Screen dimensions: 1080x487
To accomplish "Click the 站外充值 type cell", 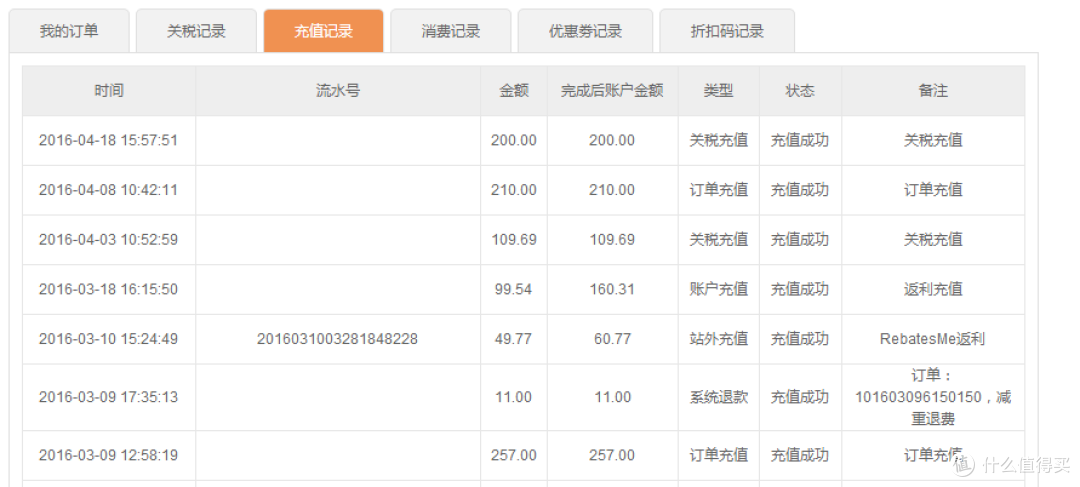I will pos(718,339).
